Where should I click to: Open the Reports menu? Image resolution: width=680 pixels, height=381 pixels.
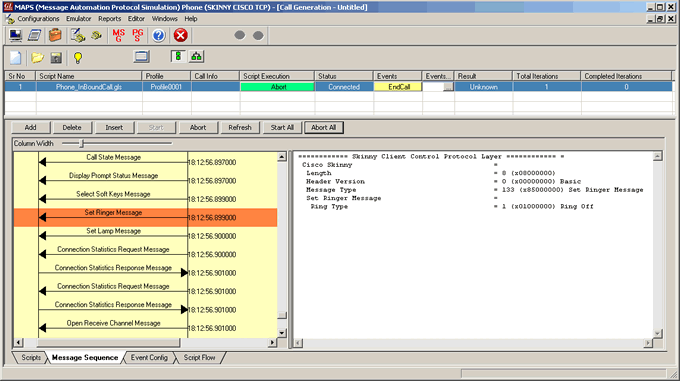pyautogui.click(x=109, y=19)
